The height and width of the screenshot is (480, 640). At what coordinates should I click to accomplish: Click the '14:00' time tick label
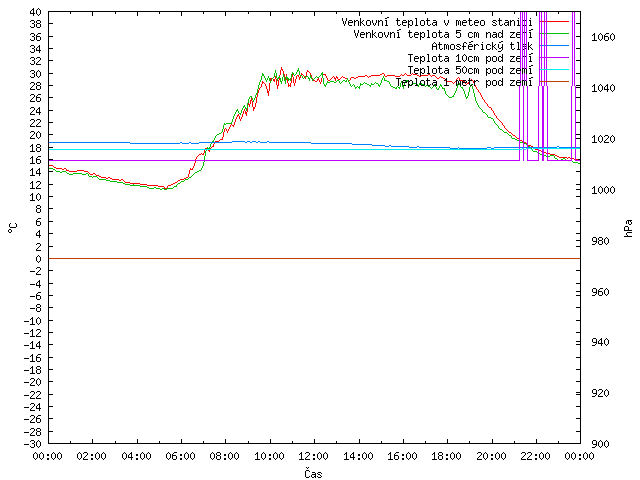358,456
